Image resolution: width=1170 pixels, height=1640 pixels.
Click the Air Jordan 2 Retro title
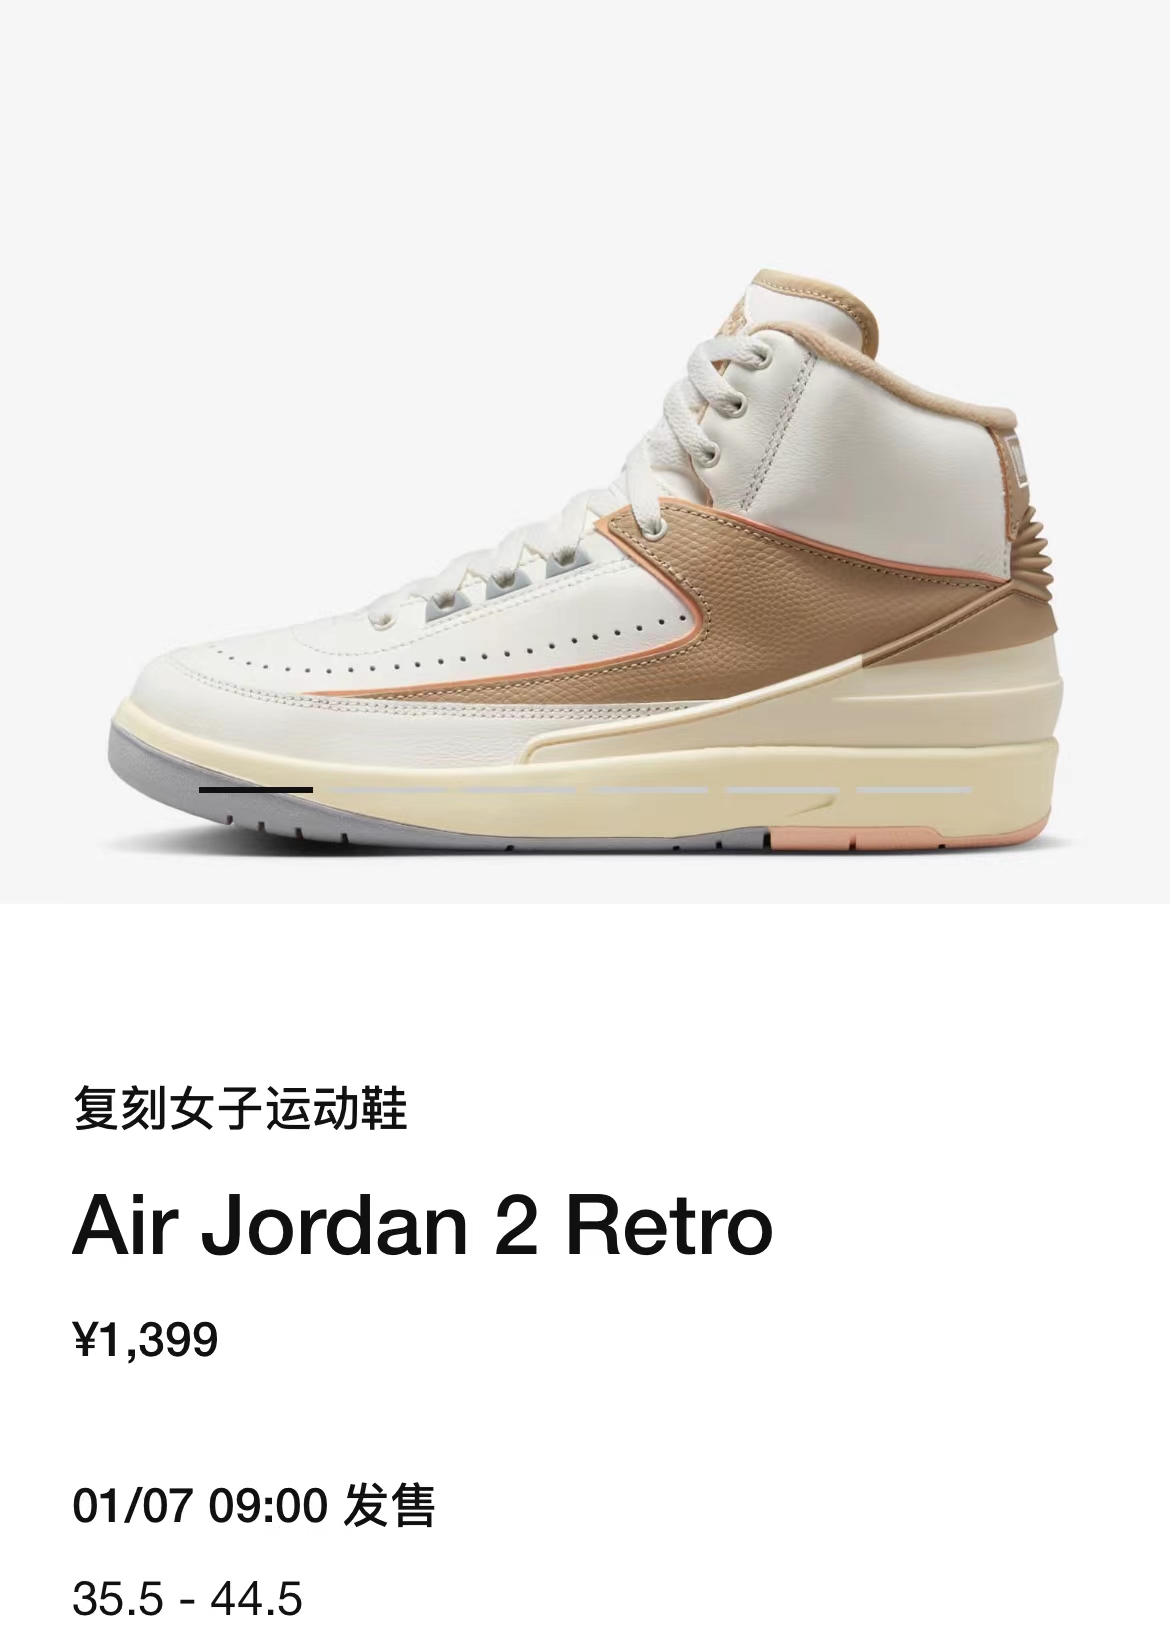click(422, 1226)
